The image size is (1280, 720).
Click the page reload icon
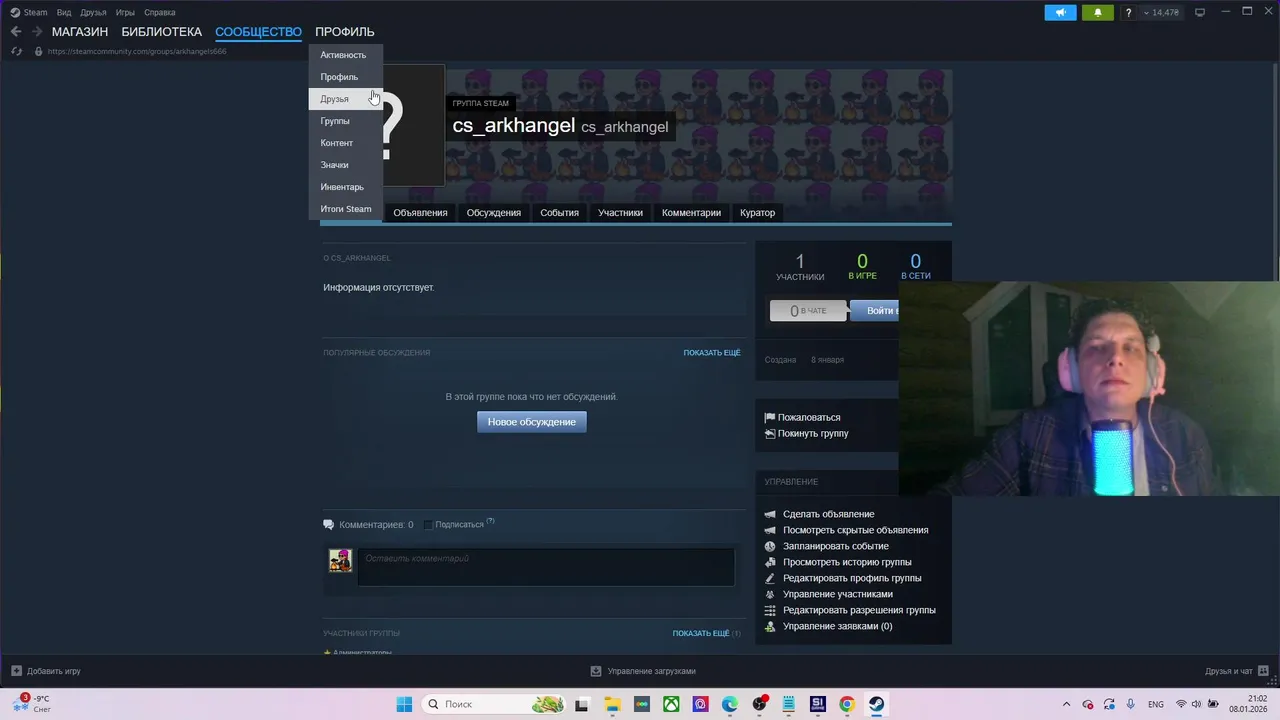(x=16, y=51)
